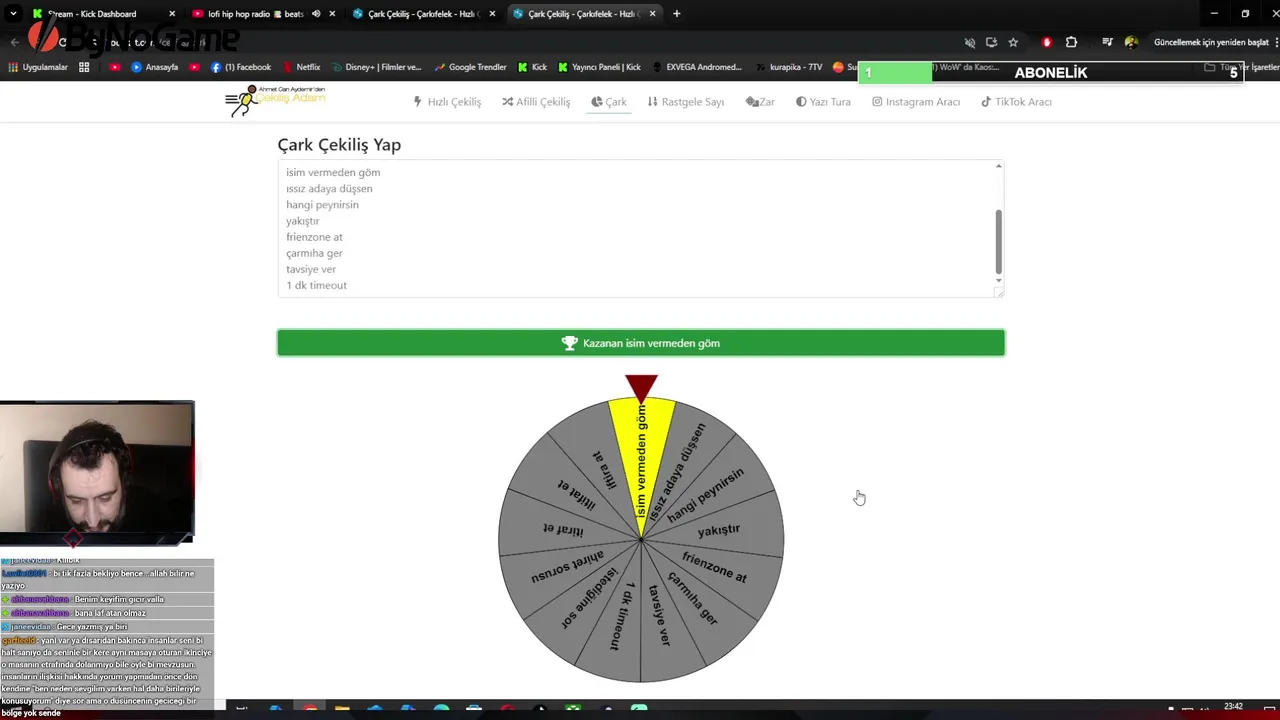
Task: Open the browser extensions puzzle icon
Action: click(x=1071, y=42)
